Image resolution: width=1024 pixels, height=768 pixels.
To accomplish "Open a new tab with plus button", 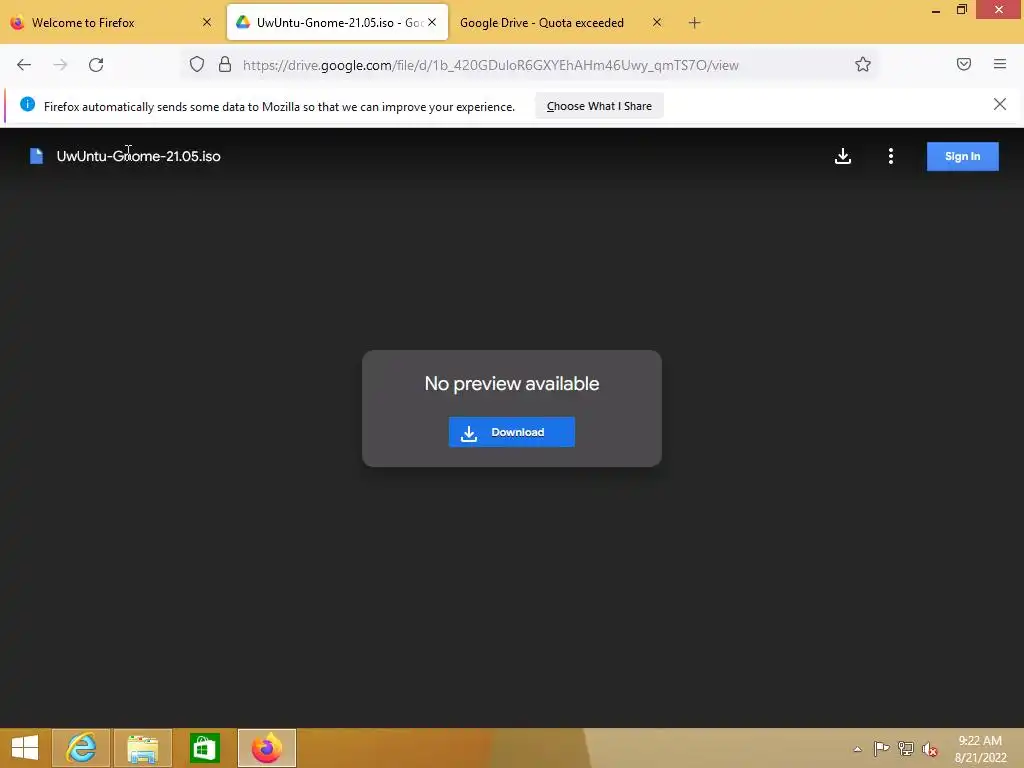I will [x=694, y=23].
